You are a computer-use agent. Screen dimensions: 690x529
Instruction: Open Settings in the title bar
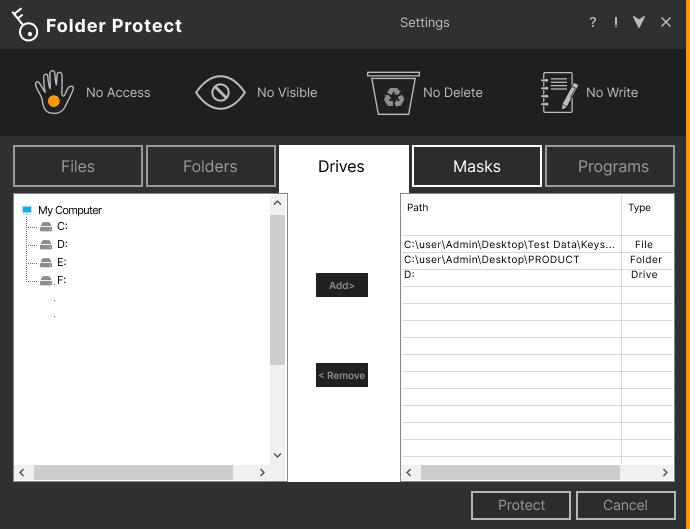pos(425,22)
